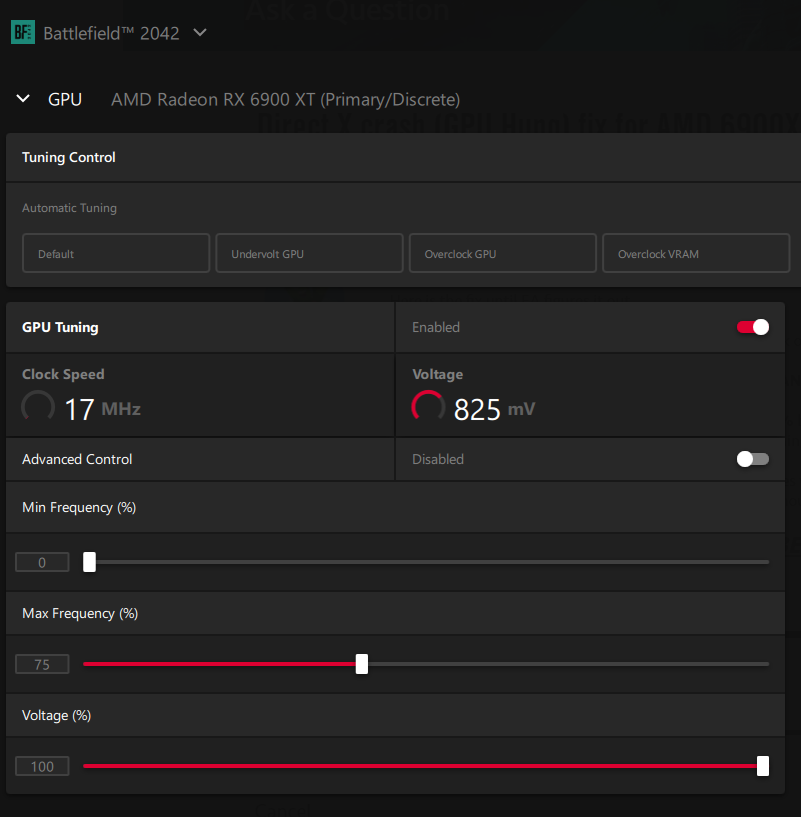Viewport: 801px width, 817px height.
Task: Open the Battlefield 2042 profile dropdown
Action: point(200,33)
